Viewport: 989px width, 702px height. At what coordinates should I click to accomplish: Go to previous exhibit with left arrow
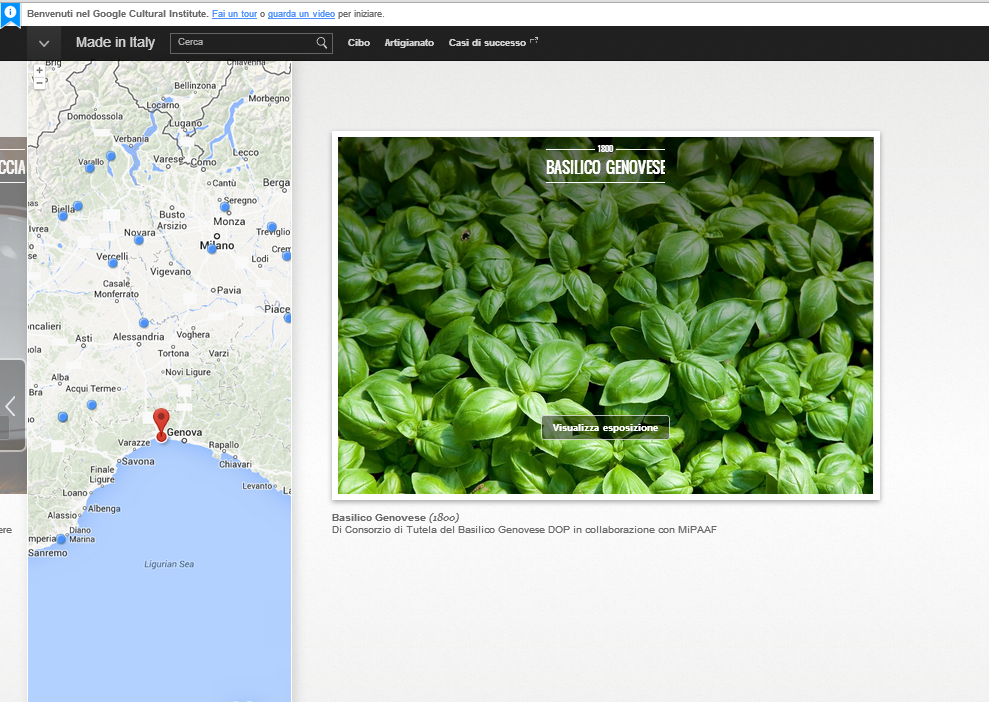pyautogui.click(x=11, y=405)
